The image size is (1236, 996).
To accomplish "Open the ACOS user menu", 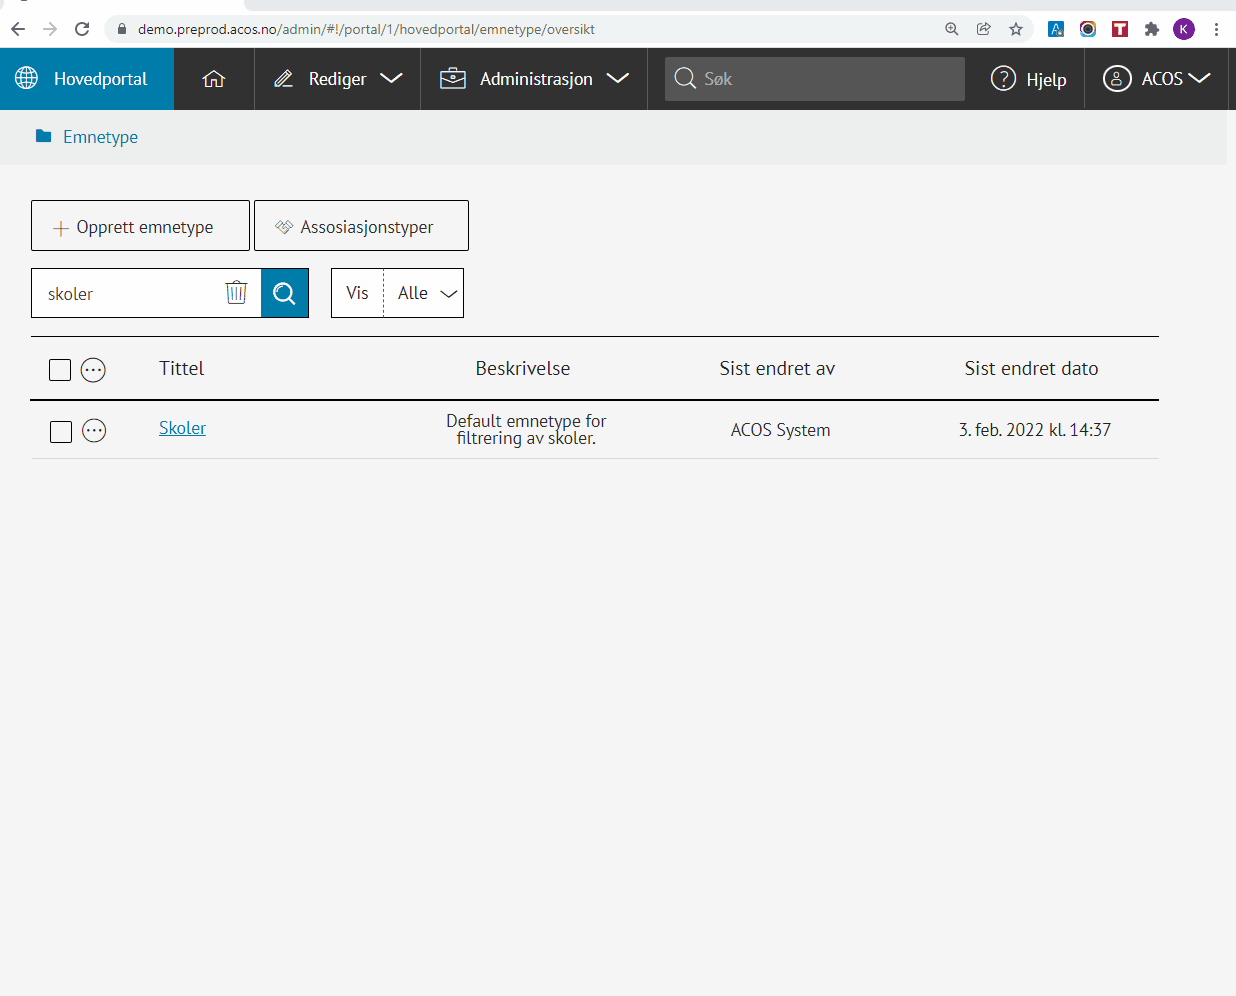I will point(1157,79).
